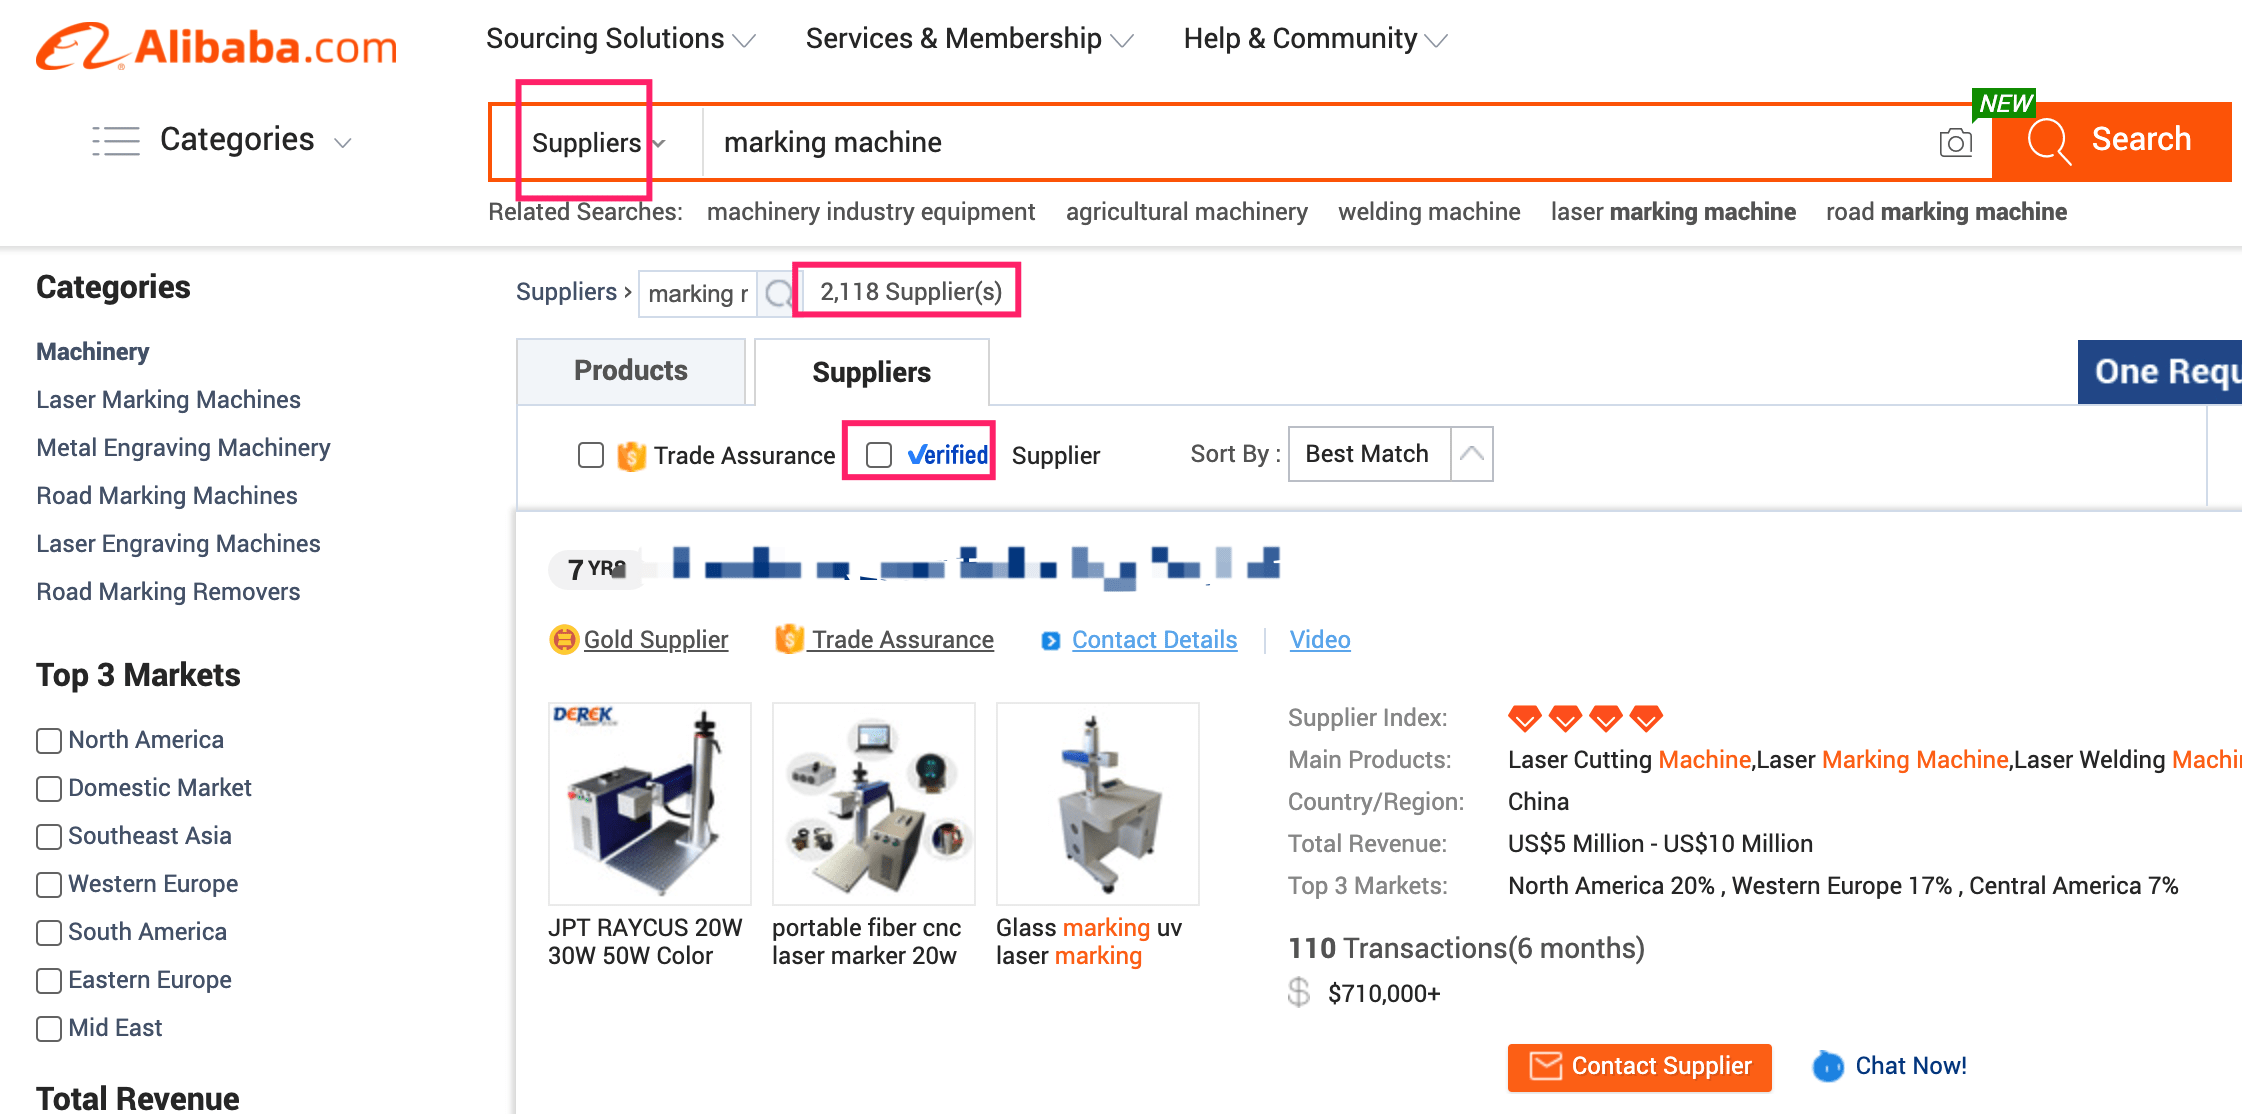Viewport: 2242px width, 1114px height.
Task: Check the Verified Supplier checkbox
Action: click(x=879, y=455)
